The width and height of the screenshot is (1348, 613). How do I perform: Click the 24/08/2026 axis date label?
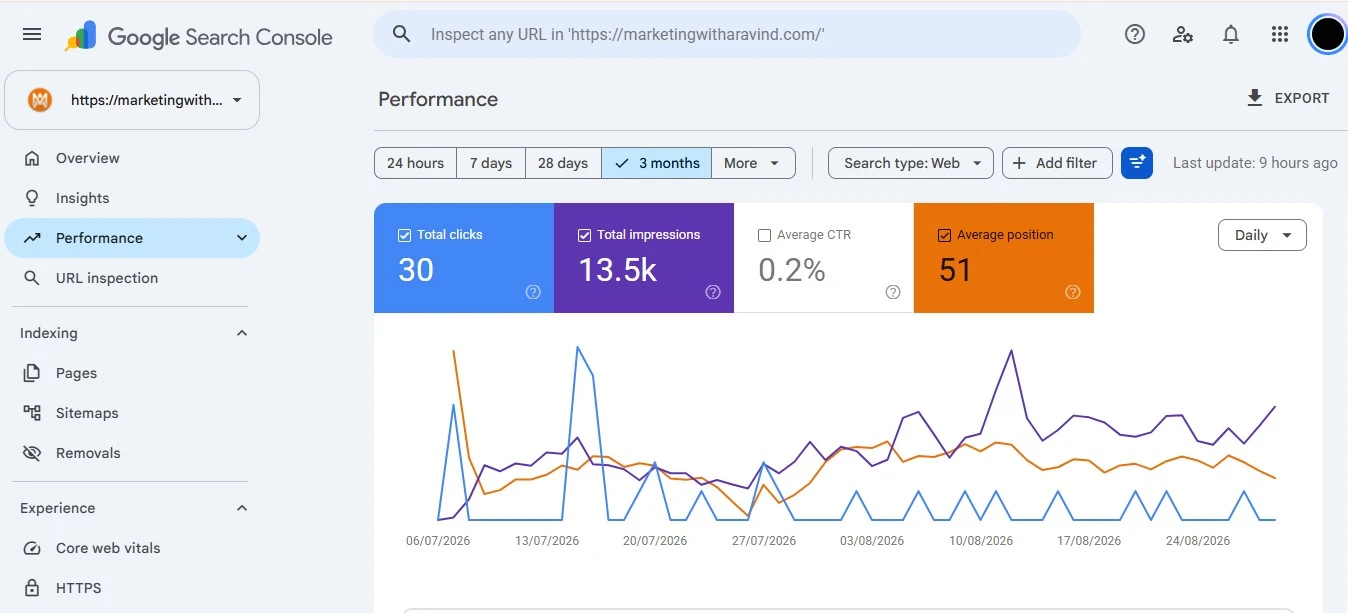click(1198, 541)
